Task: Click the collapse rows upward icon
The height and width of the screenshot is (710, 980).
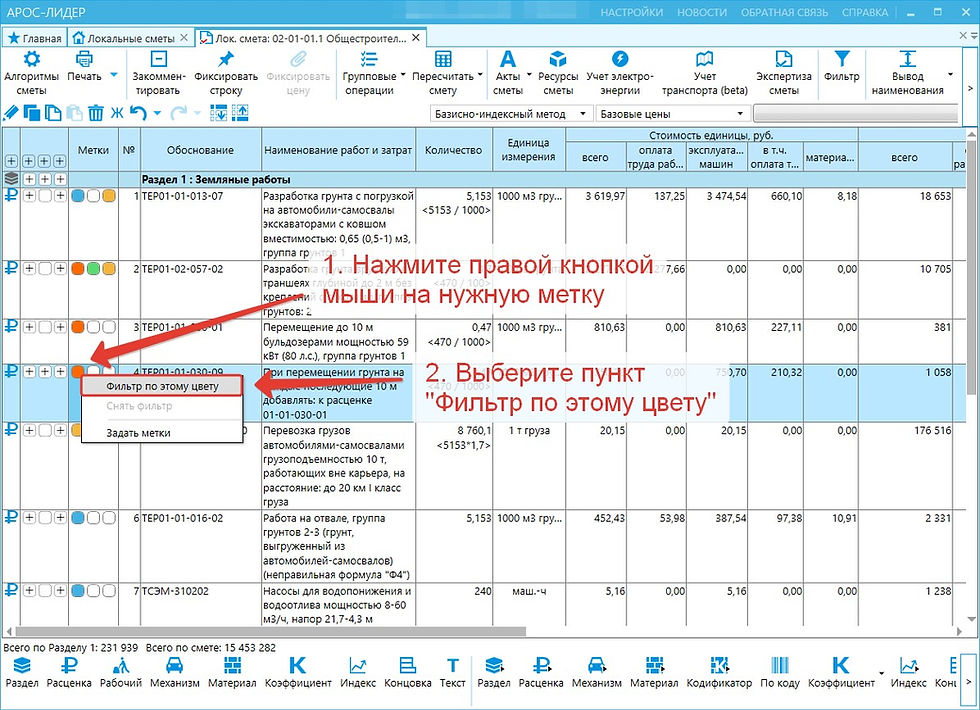Action: pos(240,113)
